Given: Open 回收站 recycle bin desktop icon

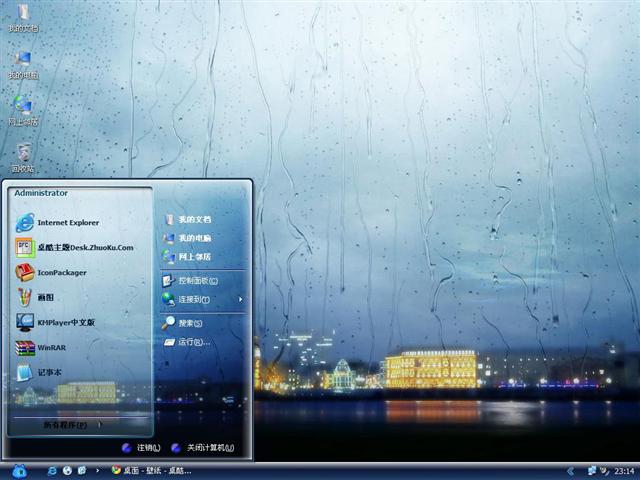Looking at the screenshot, I should (23, 158).
